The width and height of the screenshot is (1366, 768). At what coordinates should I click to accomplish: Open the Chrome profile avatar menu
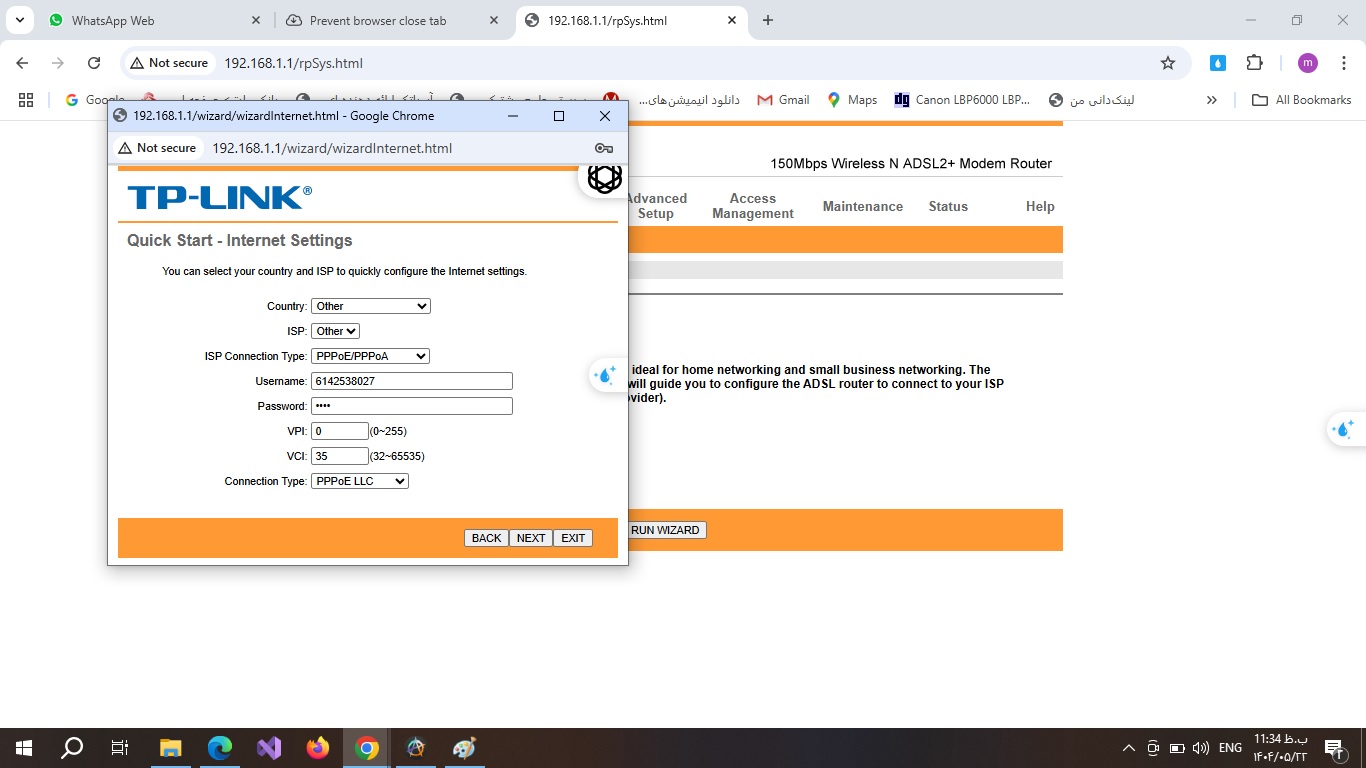pos(1307,63)
